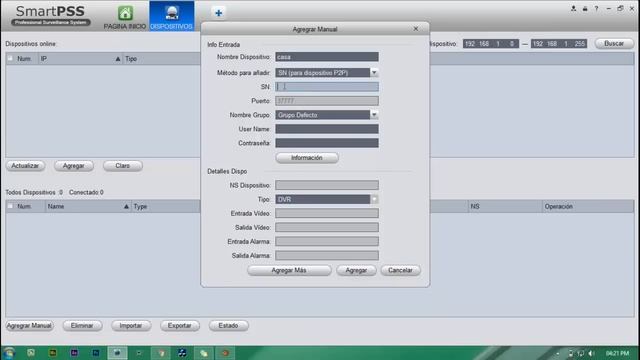Click the Salida Alarma field
The width and height of the screenshot is (640, 360).
click(327, 256)
